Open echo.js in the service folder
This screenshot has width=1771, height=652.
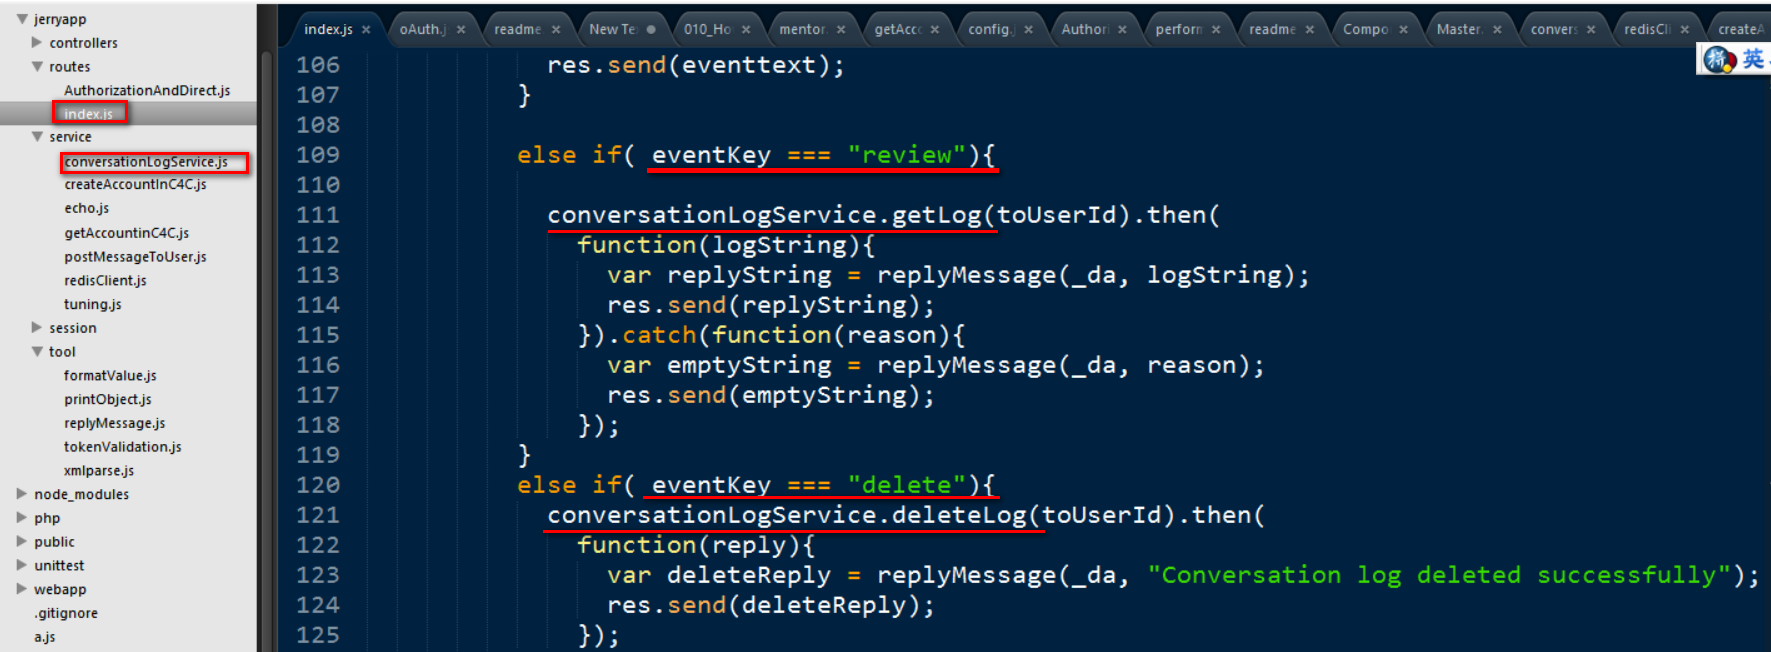click(x=87, y=209)
